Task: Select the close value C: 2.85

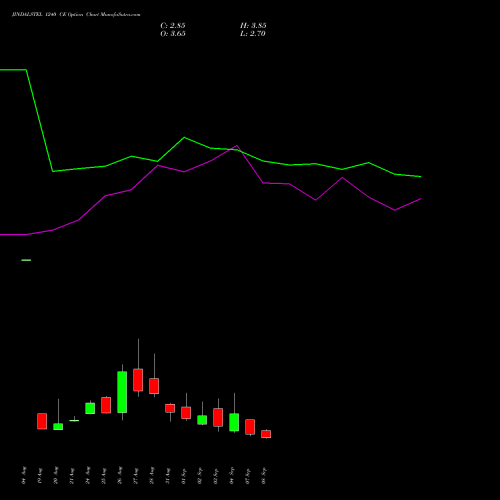Action: (173, 26)
